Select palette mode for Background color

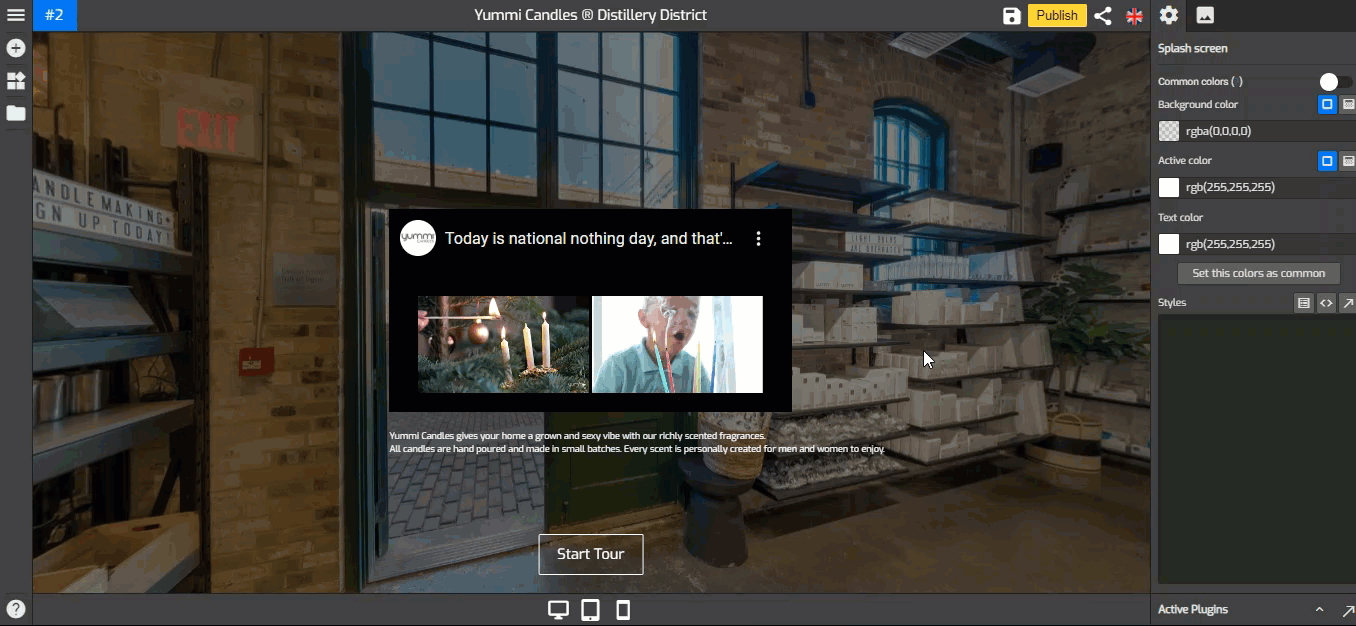tap(1347, 104)
